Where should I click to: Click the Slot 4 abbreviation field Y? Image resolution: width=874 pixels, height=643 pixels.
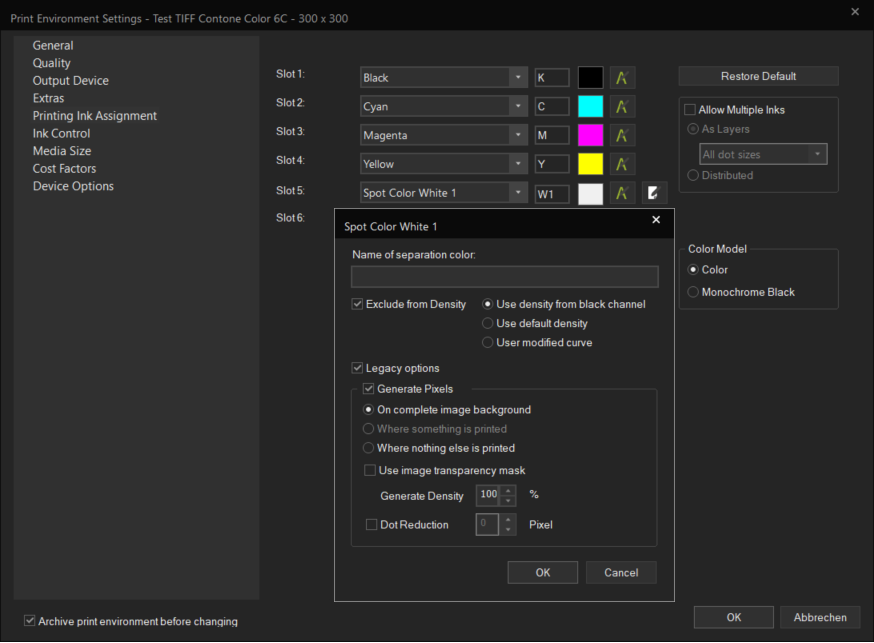click(x=552, y=164)
